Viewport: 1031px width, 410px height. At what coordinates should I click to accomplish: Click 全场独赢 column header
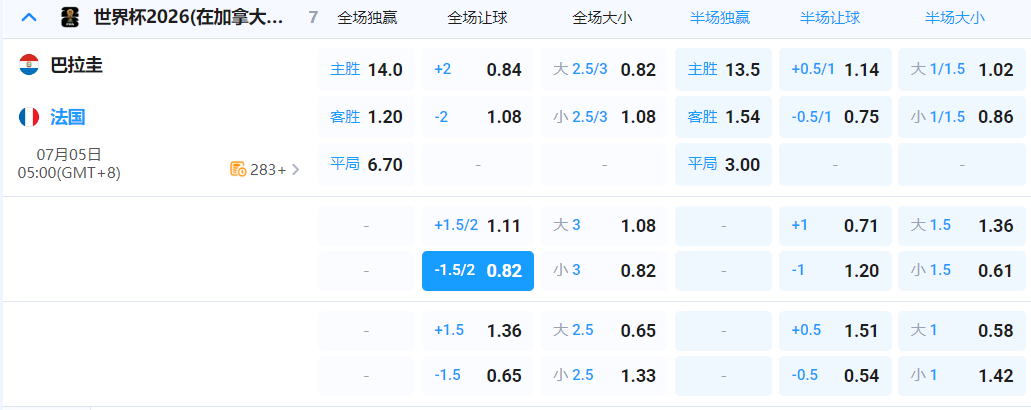coord(368,18)
